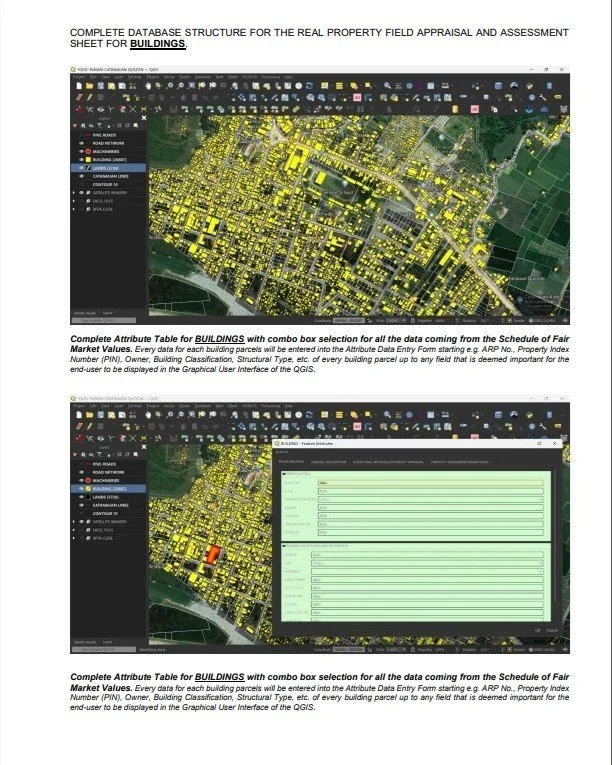Open Actions menu in Feature Attributes dialog
This screenshot has width=612, height=765.
click(x=282, y=452)
